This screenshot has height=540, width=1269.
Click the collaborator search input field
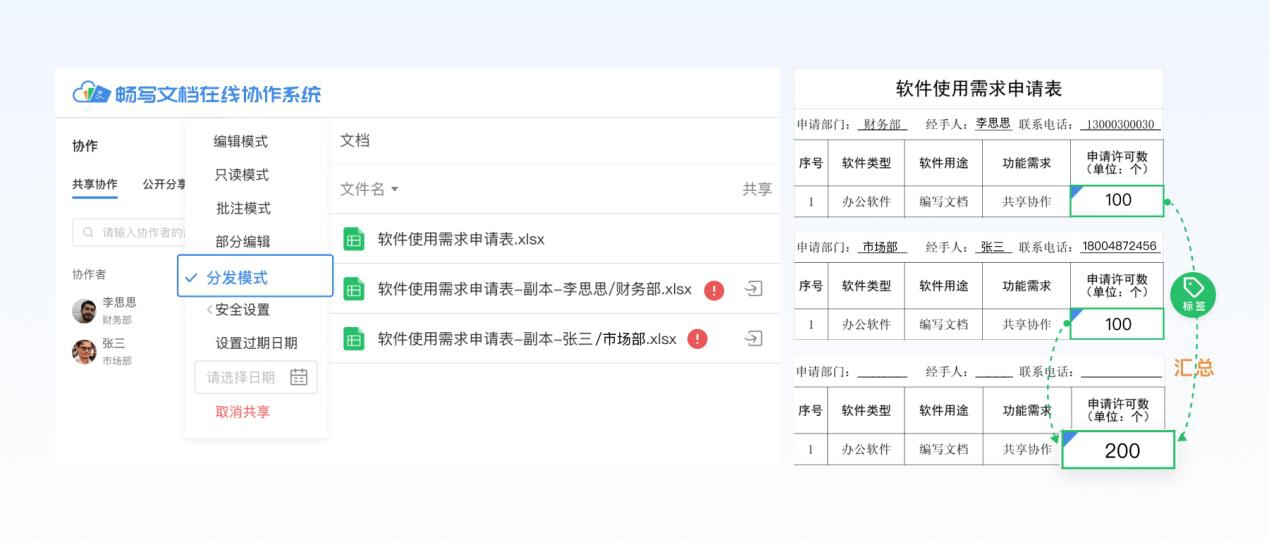tap(130, 233)
